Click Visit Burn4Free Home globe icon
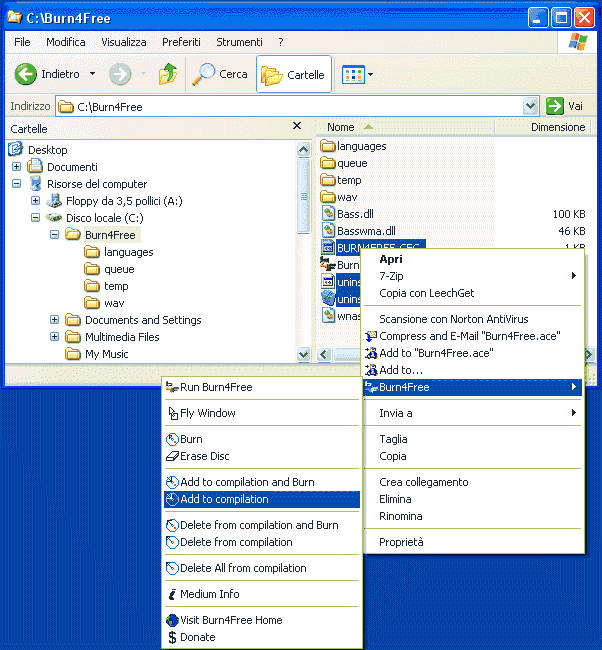The width and height of the screenshot is (602, 650). [x=172, y=620]
